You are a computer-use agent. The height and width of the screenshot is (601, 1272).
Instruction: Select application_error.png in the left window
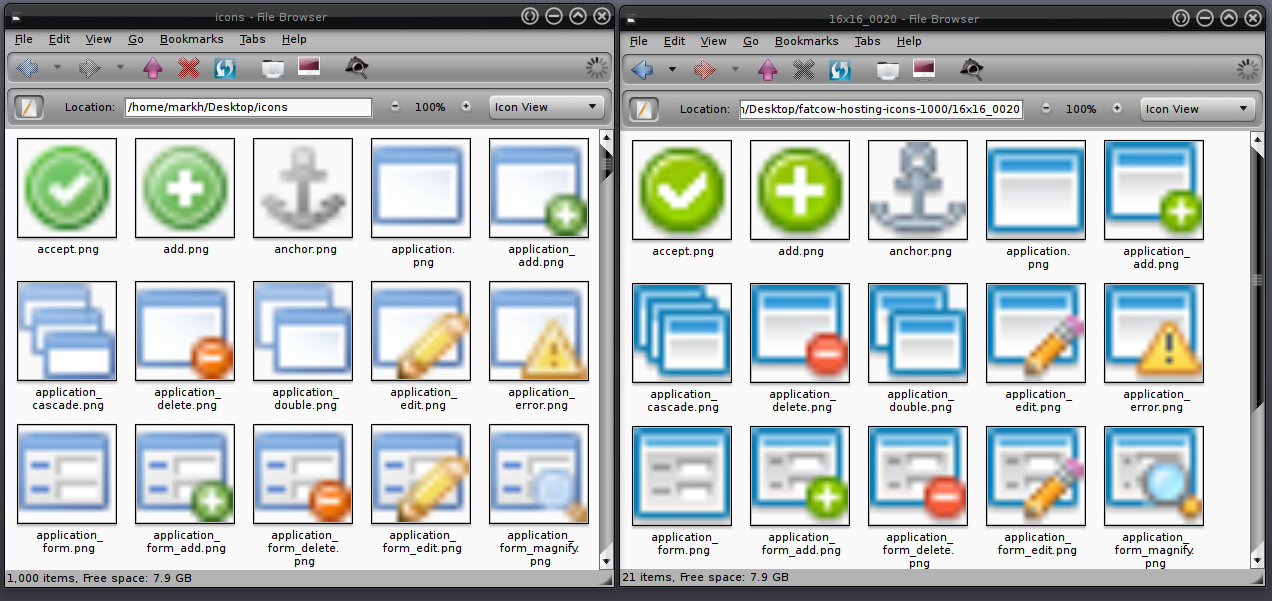pyautogui.click(x=538, y=331)
